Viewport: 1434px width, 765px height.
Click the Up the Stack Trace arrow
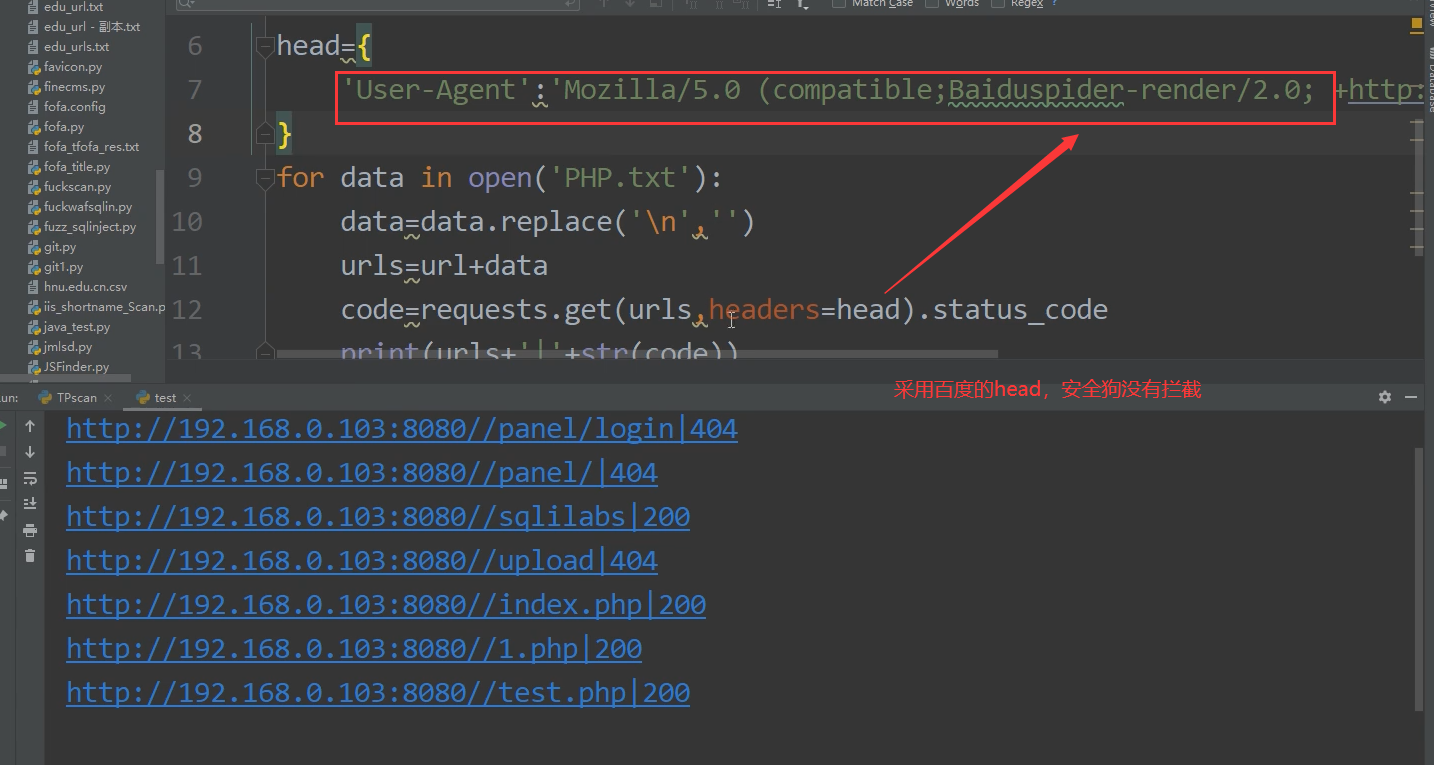pyautogui.click(x=30, y=427)
